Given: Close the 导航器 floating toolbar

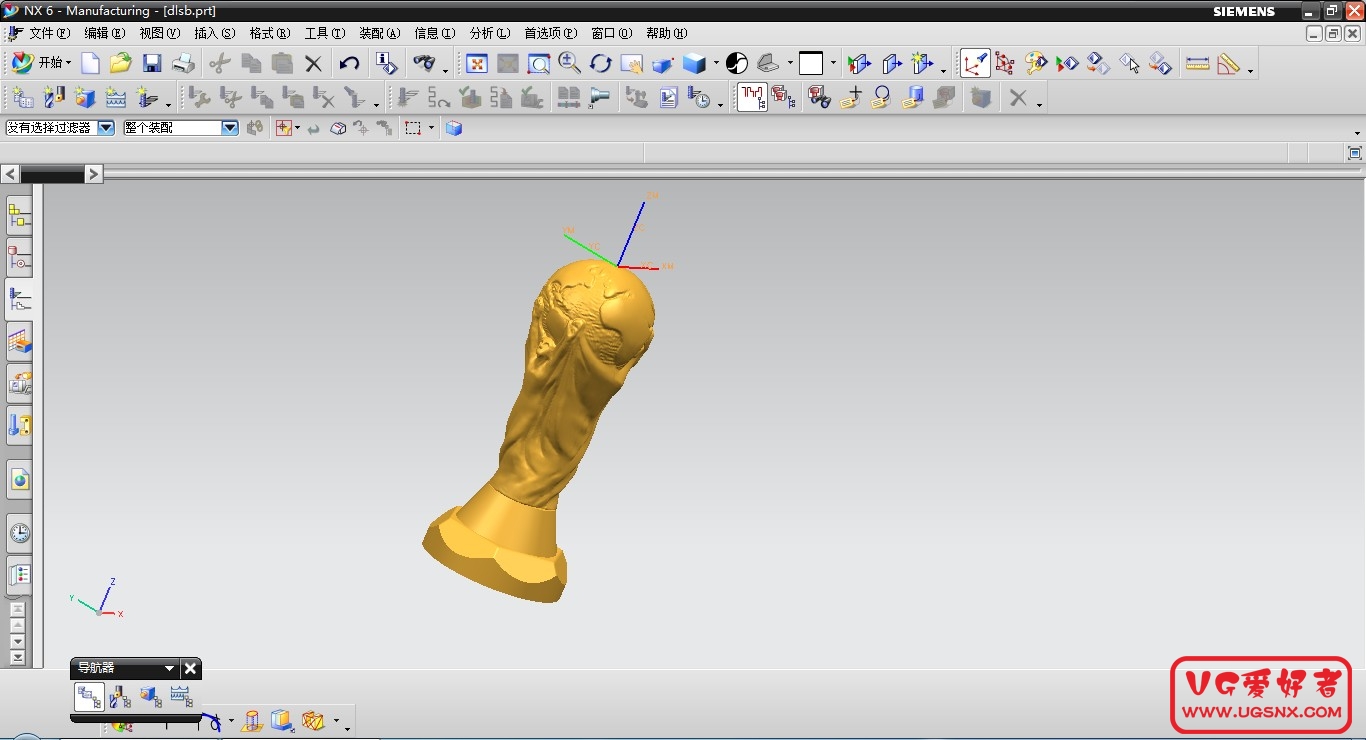Looking at the screenshot, I should pyautogui.click(x=190, y=668).
